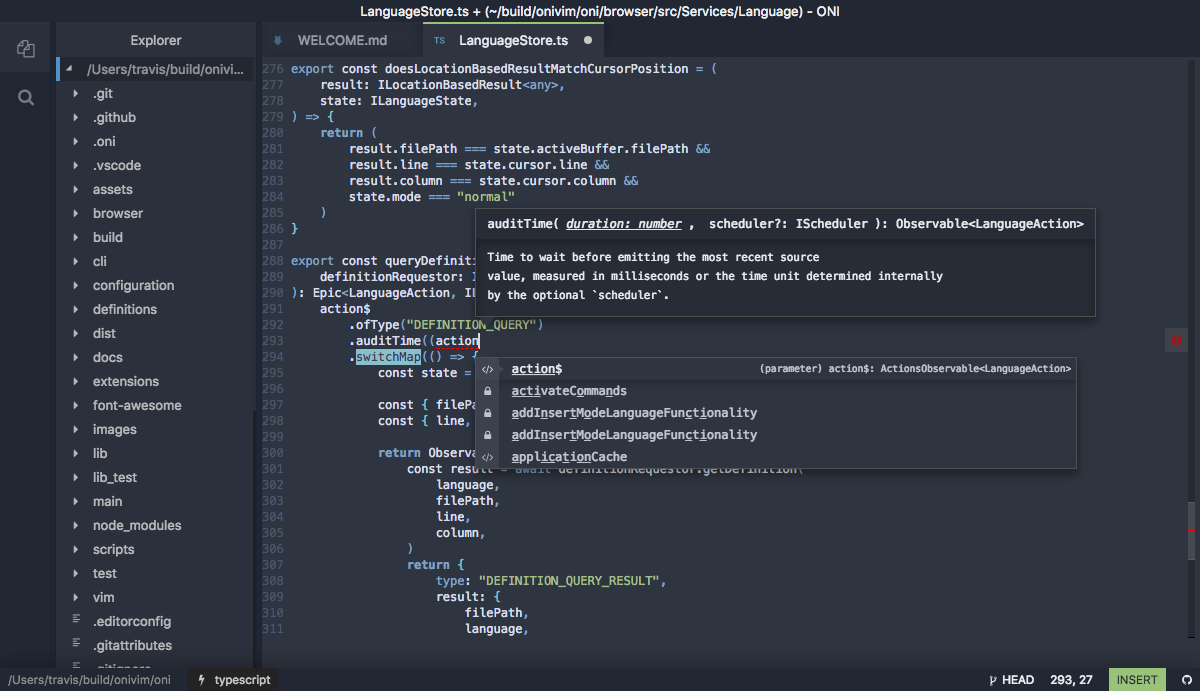The height and width of the screenshot is (691, 1200).
Task: Switch to the WELCOME.md tab
Action: coord(341,41)
